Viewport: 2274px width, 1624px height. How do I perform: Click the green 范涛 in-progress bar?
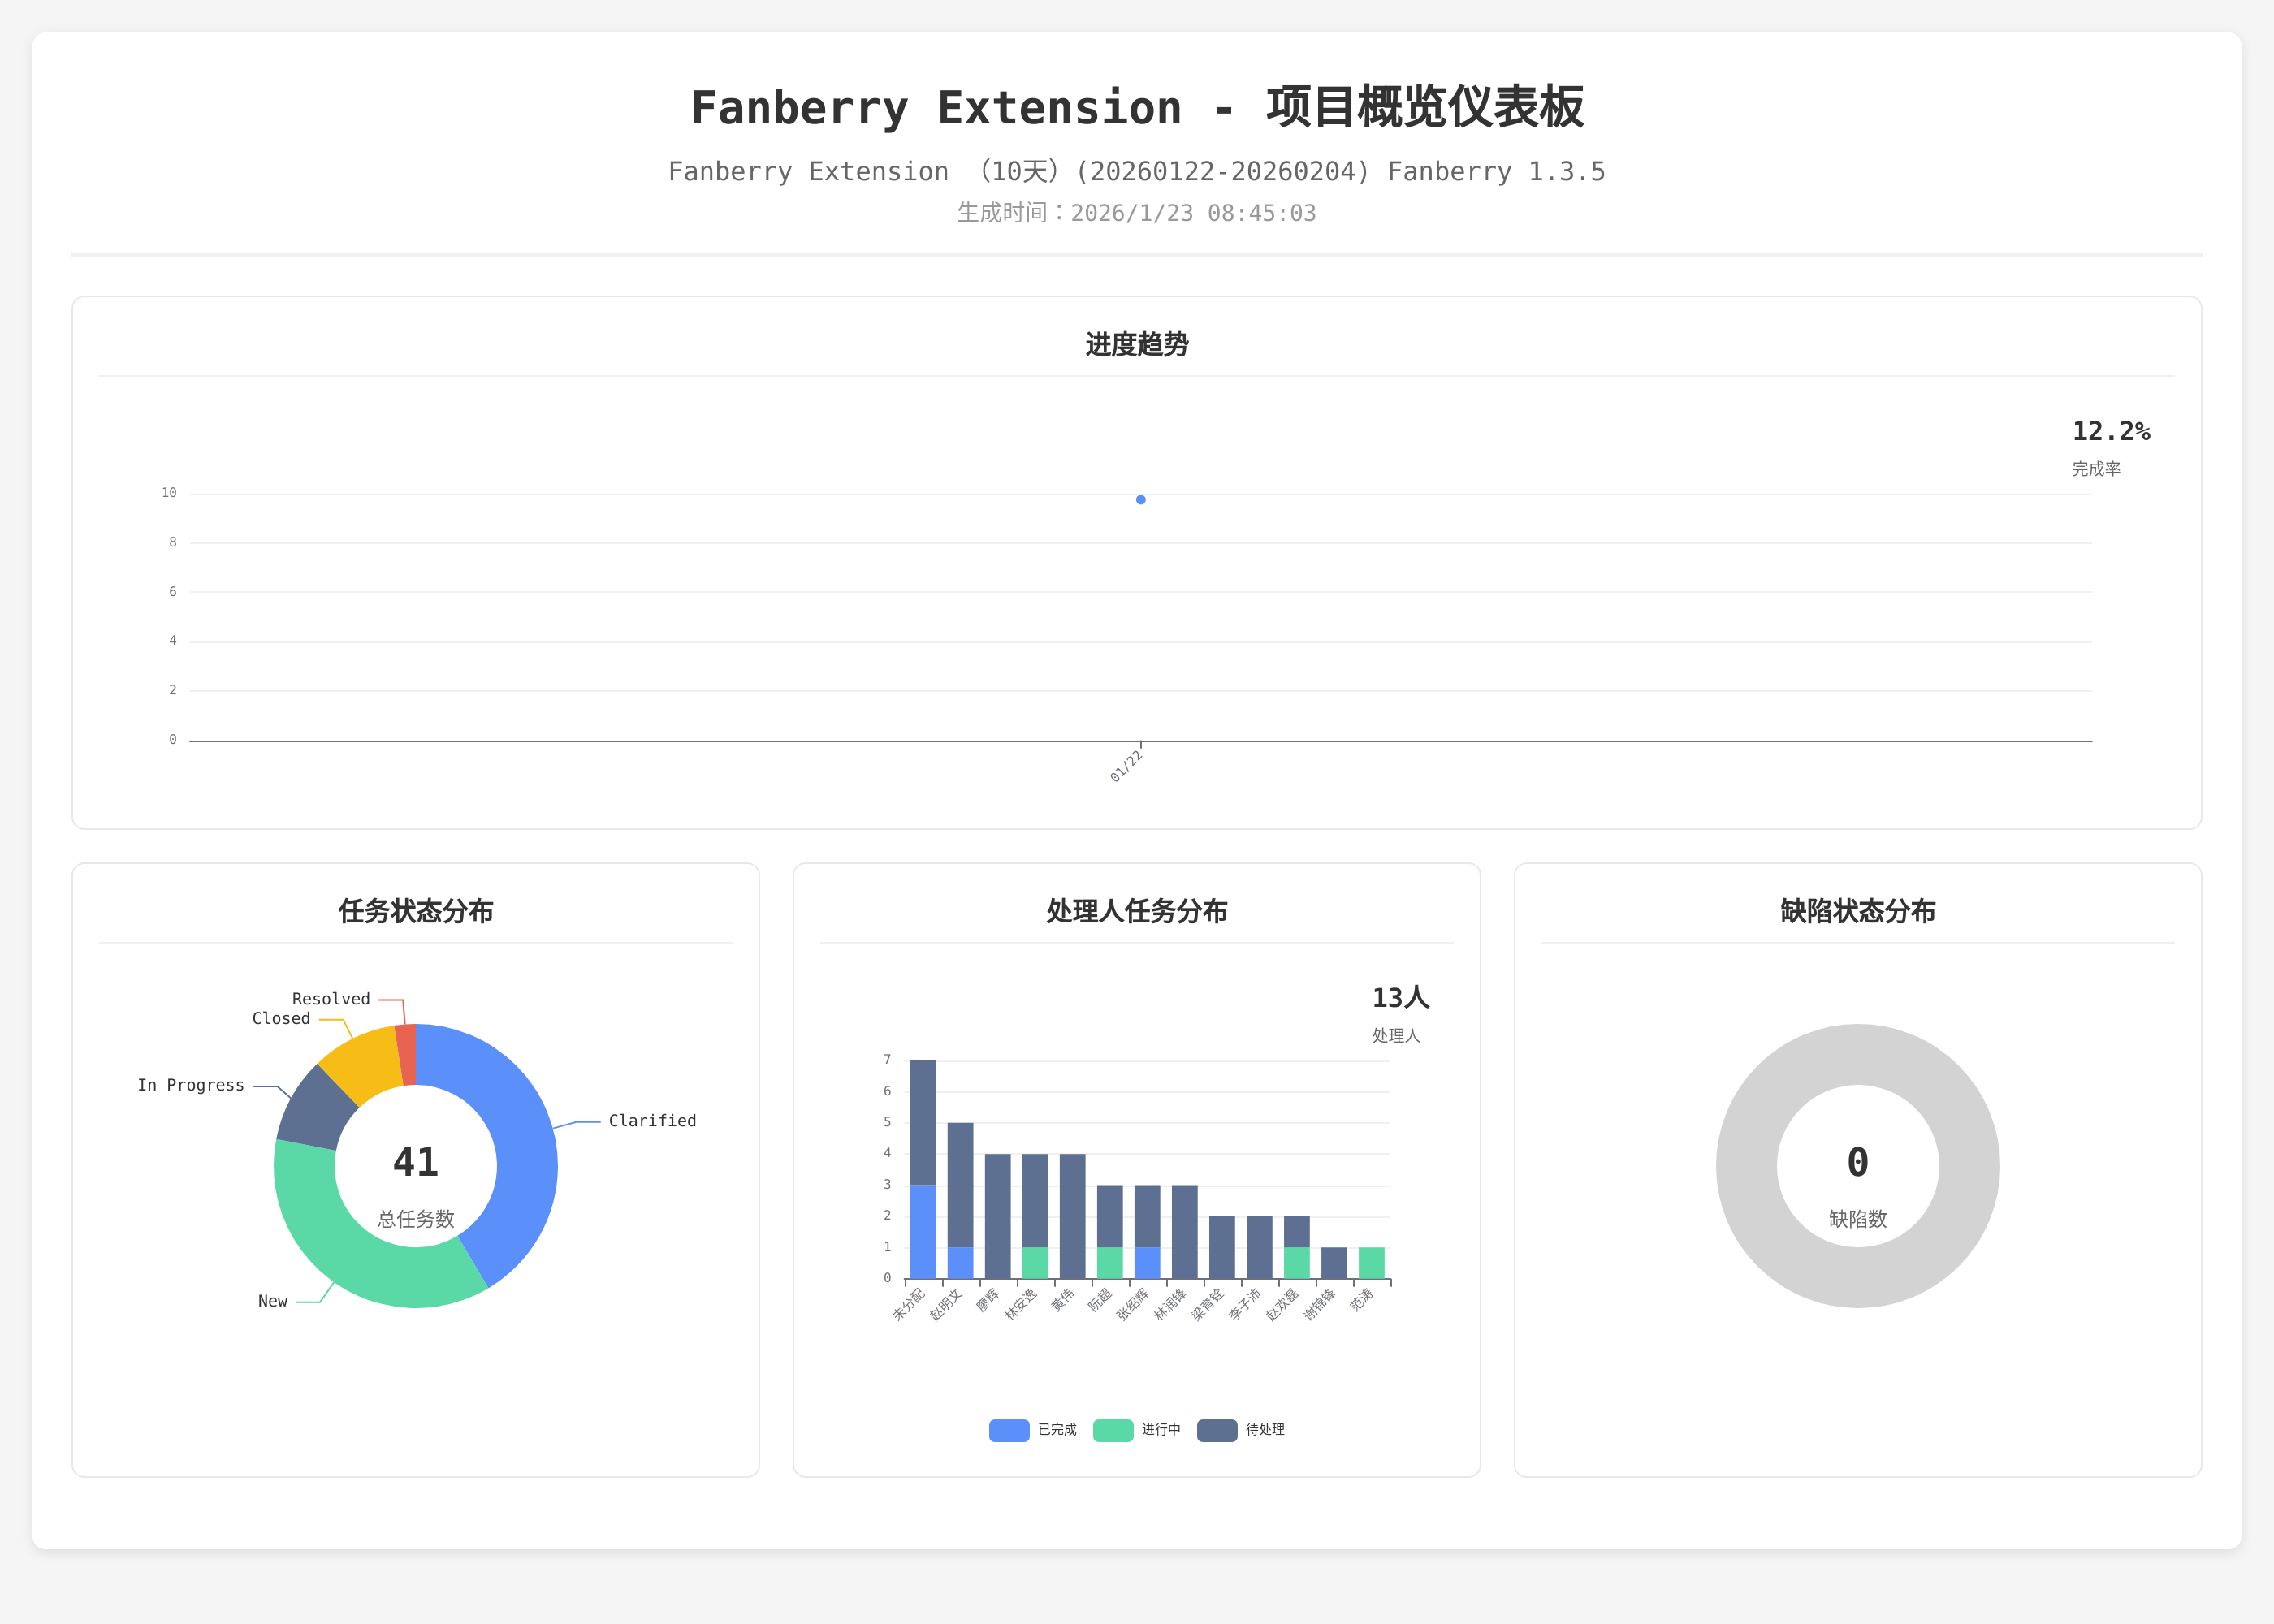1371,1263
